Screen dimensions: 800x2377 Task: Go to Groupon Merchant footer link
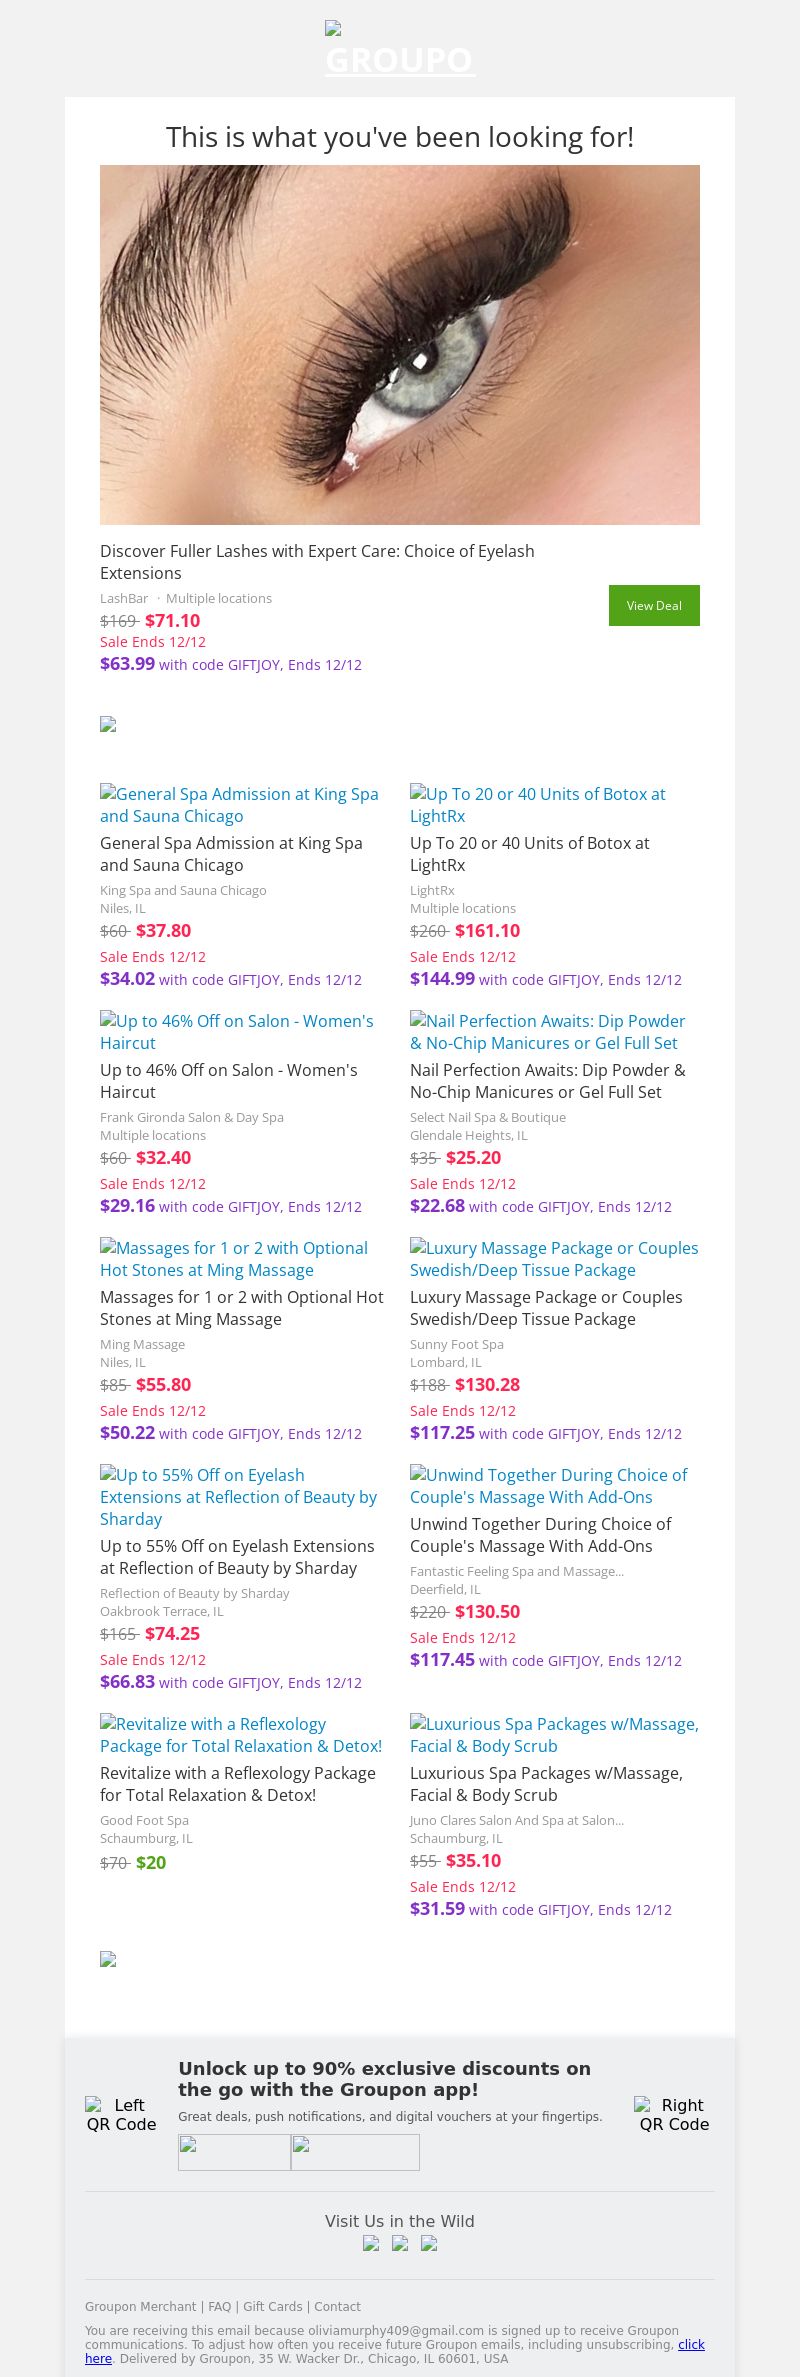pyautogui.click(x=141, y=2306)
